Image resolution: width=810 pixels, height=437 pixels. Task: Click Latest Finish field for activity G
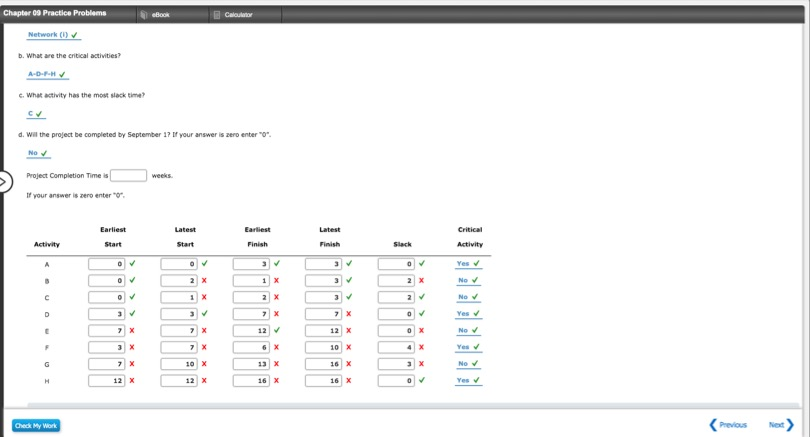pyautogui.click(x=323, y=364)
